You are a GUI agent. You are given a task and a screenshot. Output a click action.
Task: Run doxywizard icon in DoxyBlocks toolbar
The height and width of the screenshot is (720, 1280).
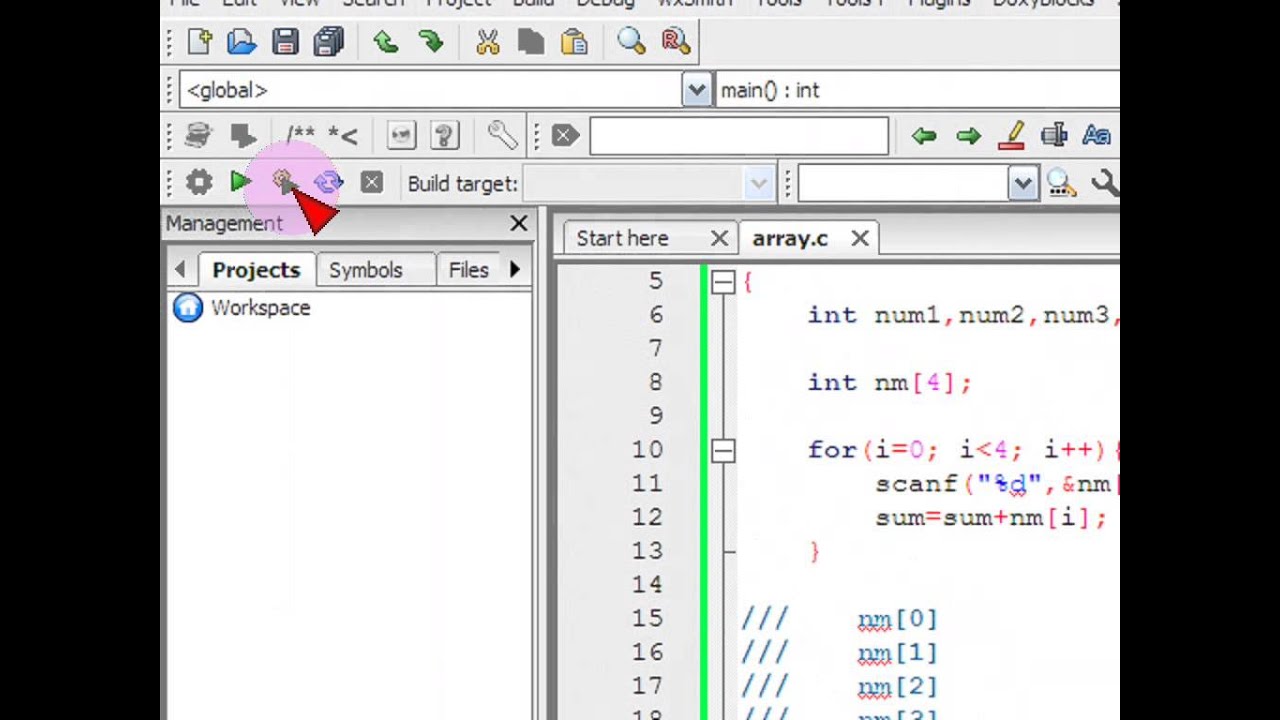point(198,135)
